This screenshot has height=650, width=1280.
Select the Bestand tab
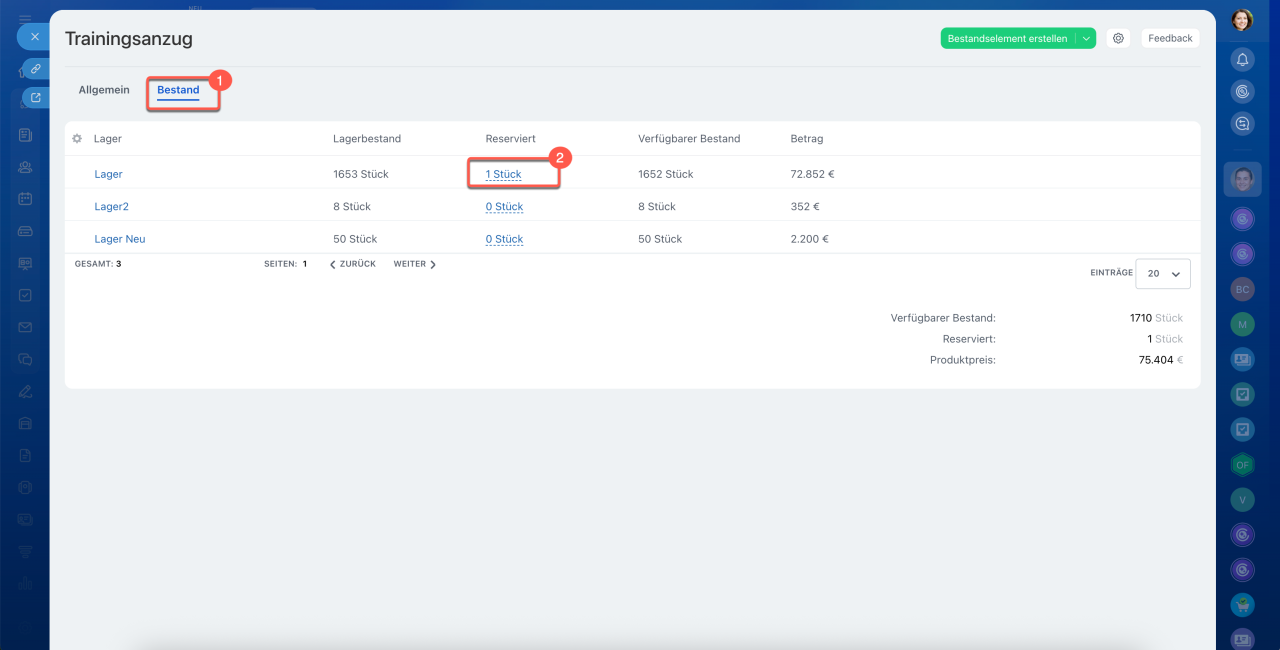pyautogui.click(x=178, y=90)
